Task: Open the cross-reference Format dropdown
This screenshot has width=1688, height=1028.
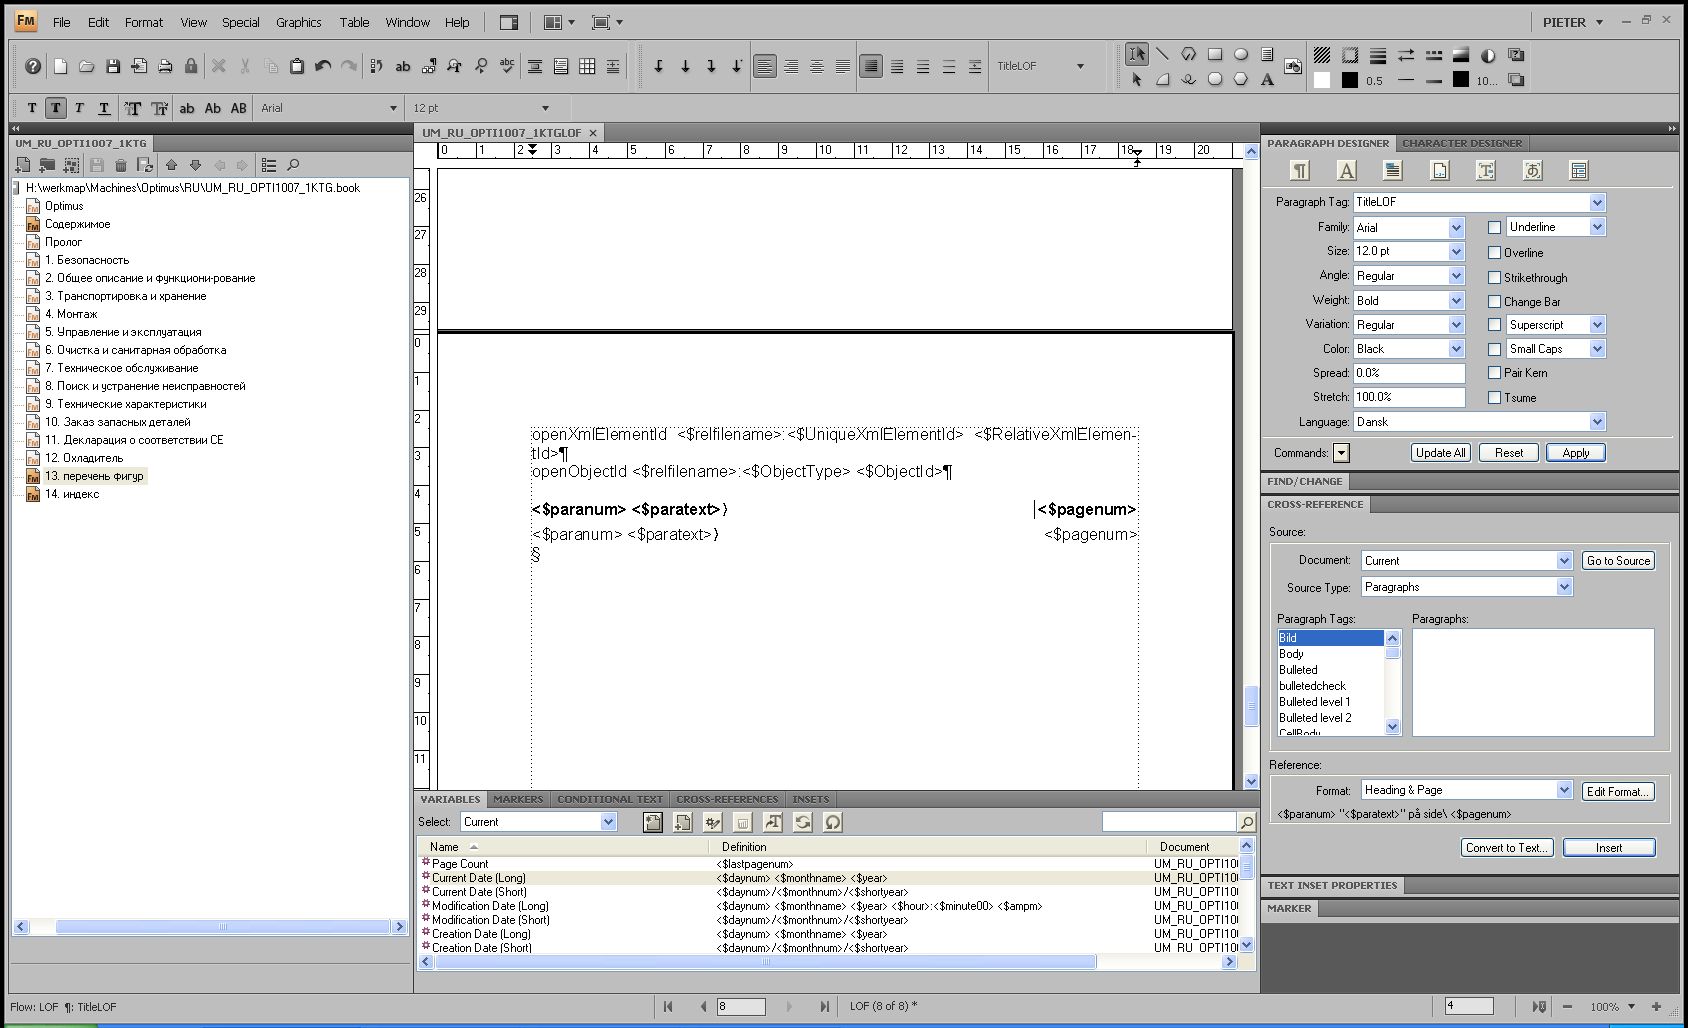Action: tap(1564, 790)
